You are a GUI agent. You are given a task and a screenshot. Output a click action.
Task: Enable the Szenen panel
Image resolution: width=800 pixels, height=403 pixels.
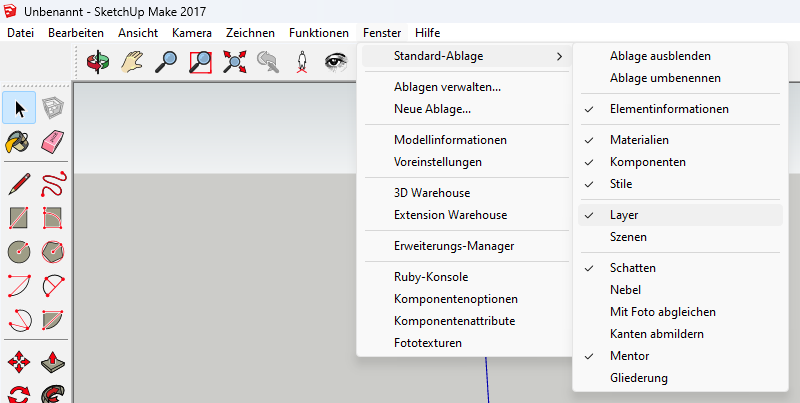[x=680, y=237]
